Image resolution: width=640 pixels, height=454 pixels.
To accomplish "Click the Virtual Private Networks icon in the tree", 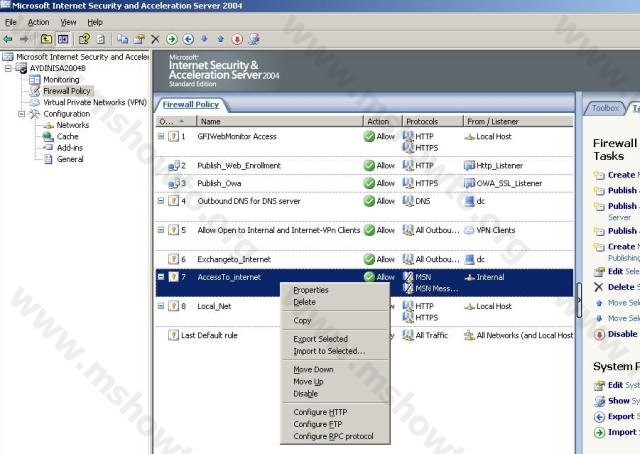I will point(35,102).
